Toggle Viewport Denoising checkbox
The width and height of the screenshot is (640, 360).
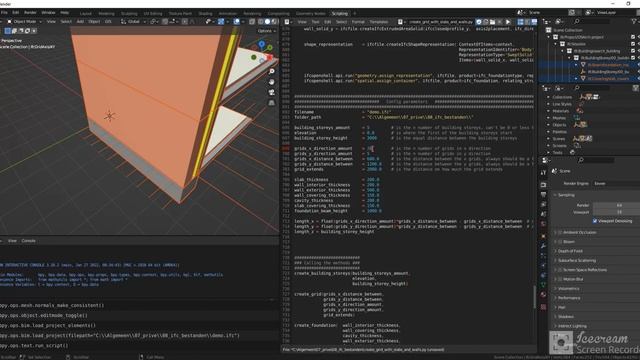pos(595,221)
